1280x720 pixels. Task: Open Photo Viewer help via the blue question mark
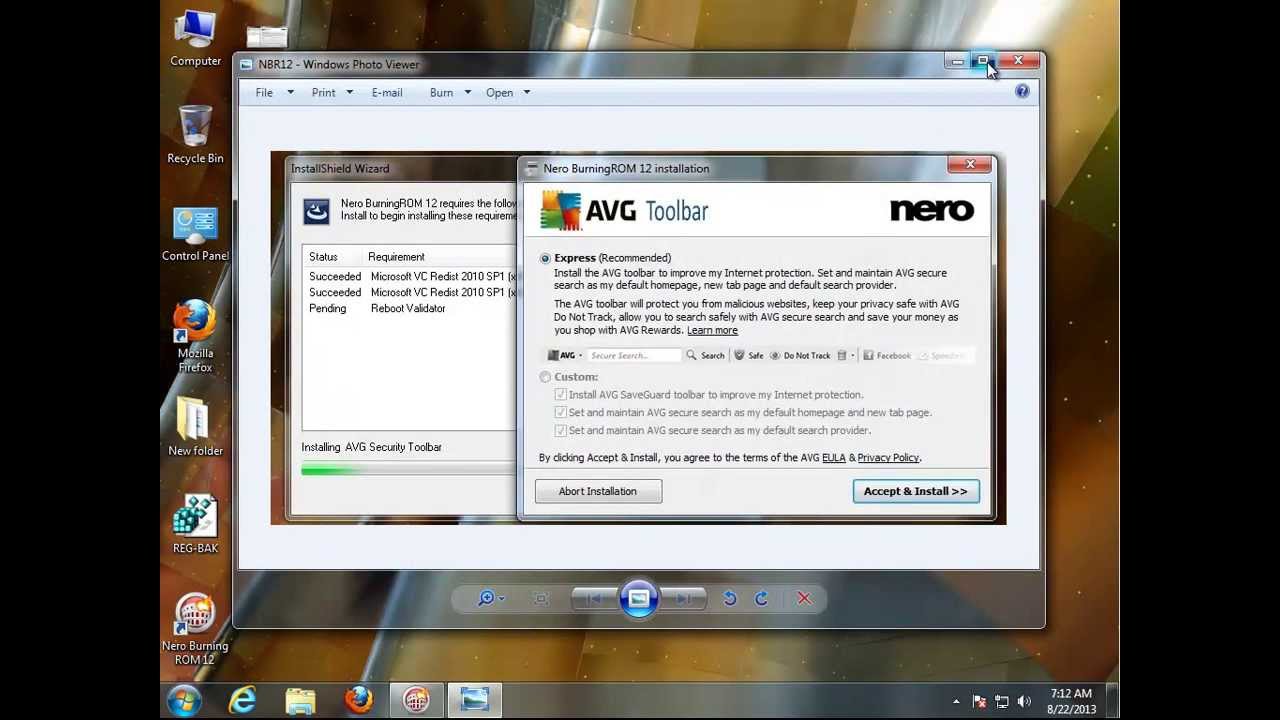[x=1022, y=91]
